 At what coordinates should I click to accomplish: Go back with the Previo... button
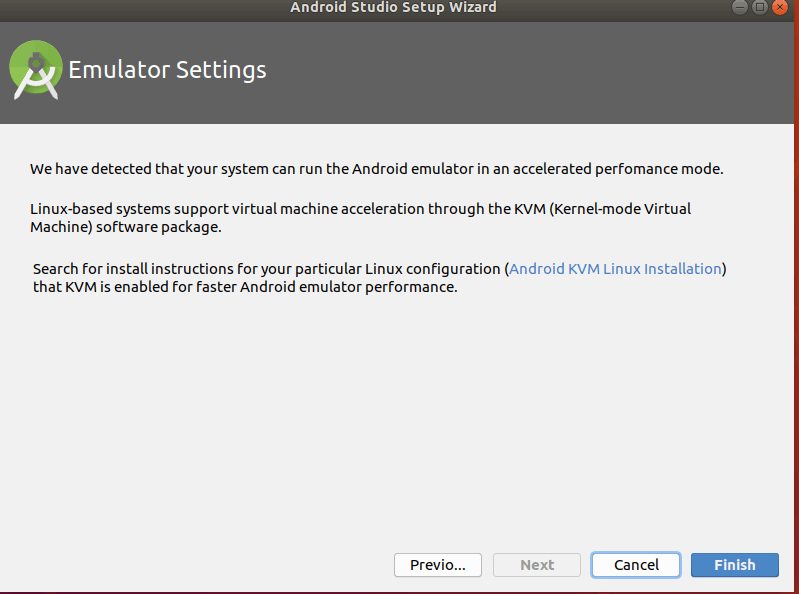[x=438, y=565]
